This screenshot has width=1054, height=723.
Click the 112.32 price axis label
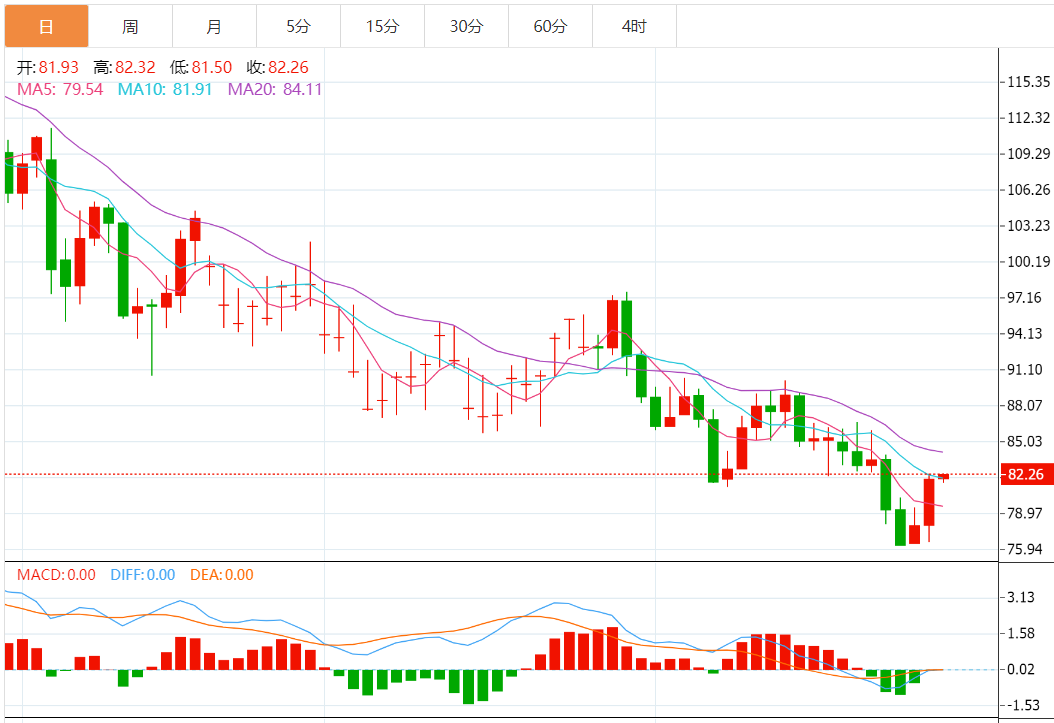(1028, 118)
